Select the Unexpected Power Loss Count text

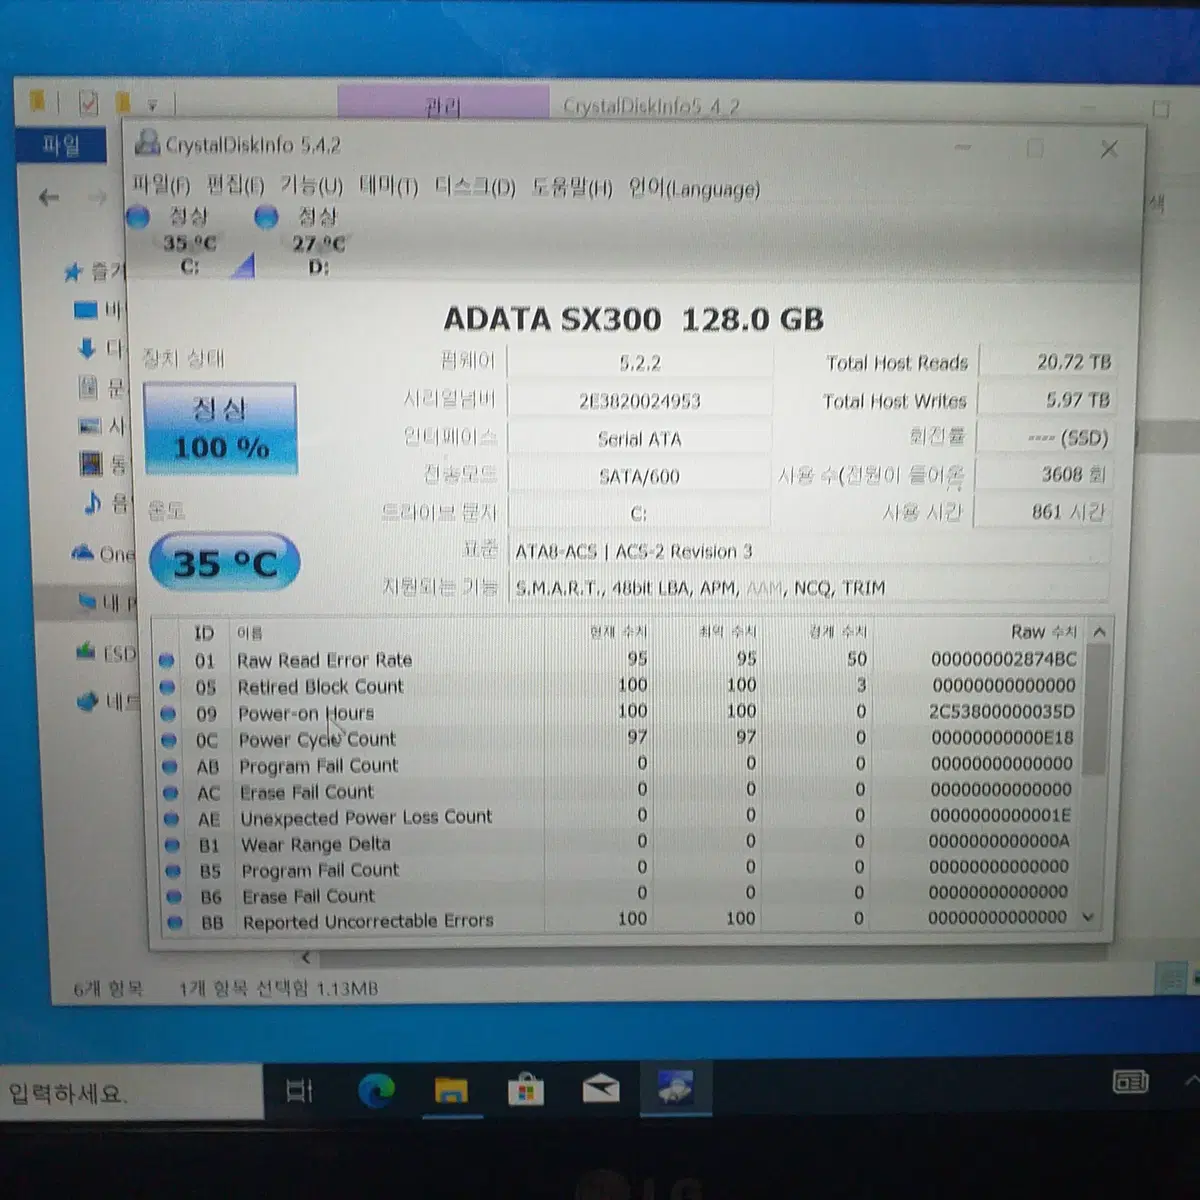(x=366, y=818)
